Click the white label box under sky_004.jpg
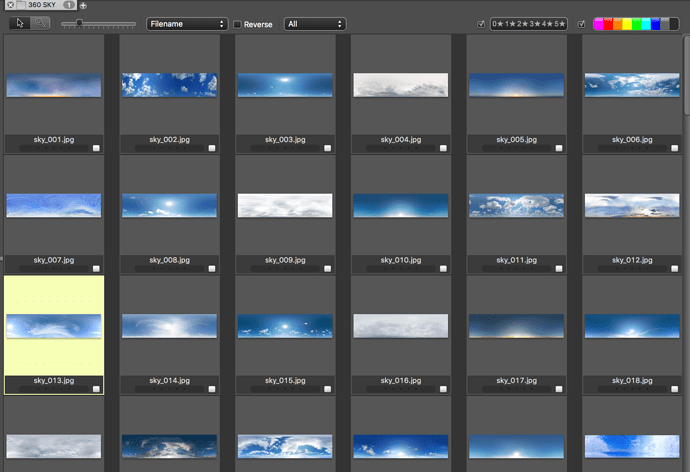Screen dimensions: 690x472 tap(444, 148)
